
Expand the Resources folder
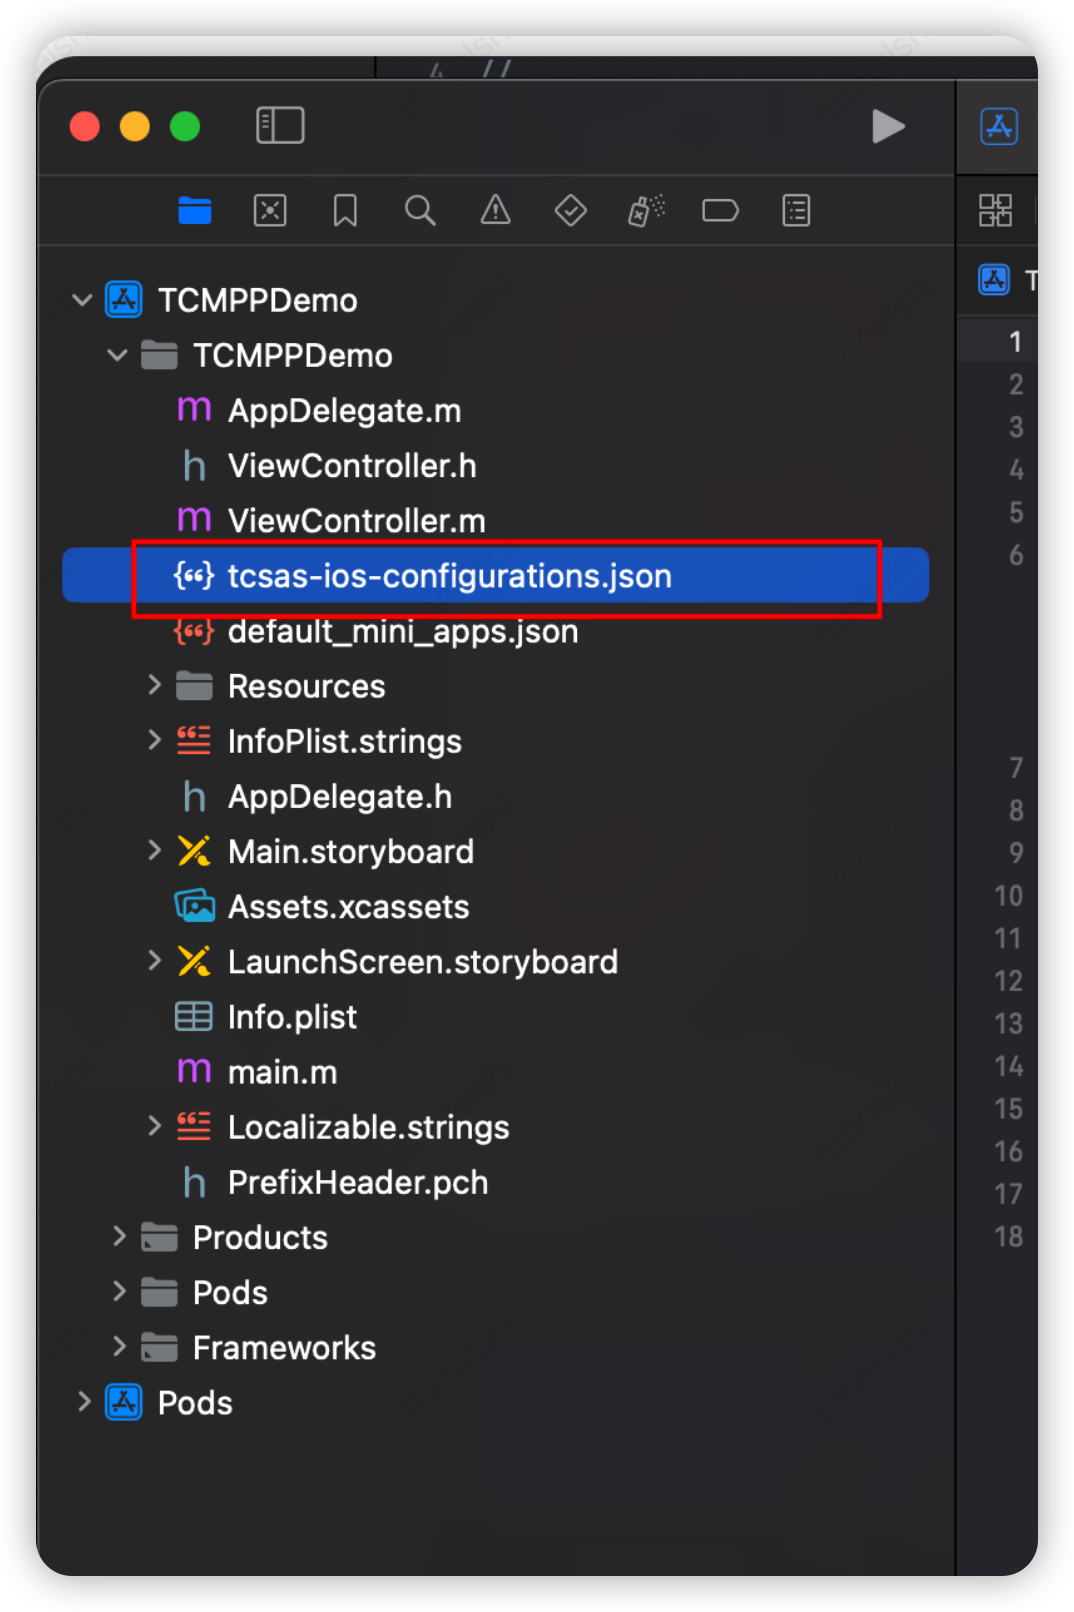(154, 686)
